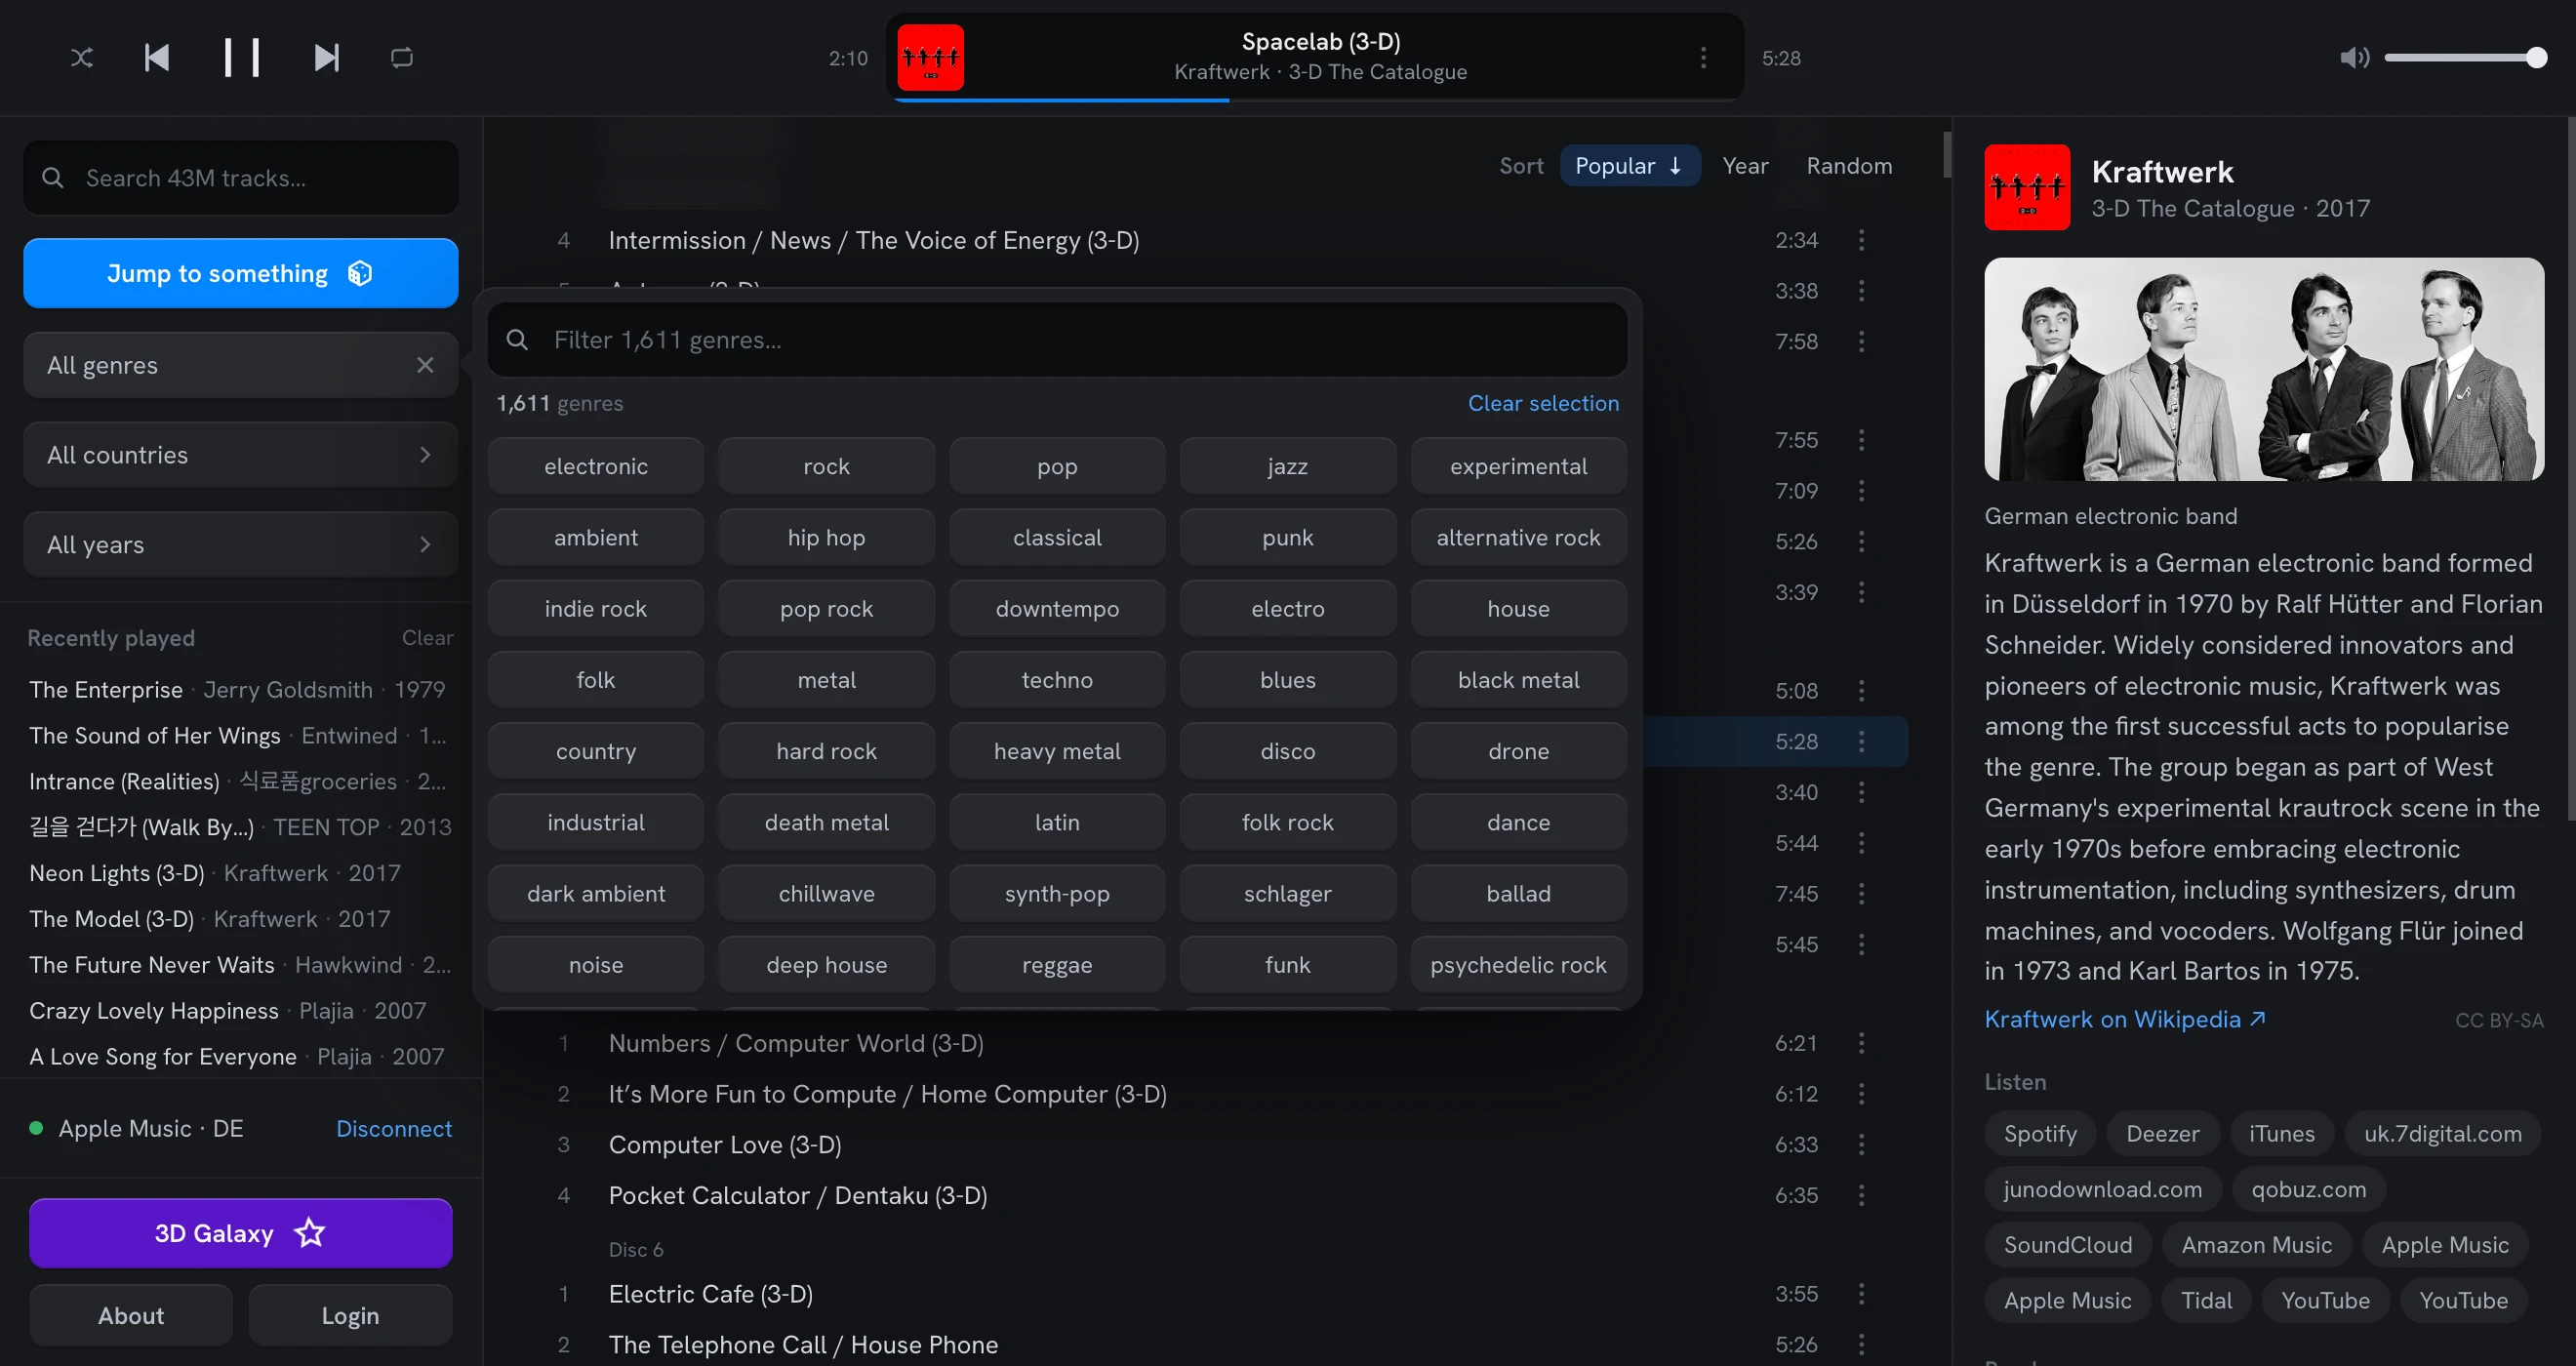Click Clear selection in genre picker
Image resolution: width=2576 pixels, height=1366 pixels.
point(1543,403)
